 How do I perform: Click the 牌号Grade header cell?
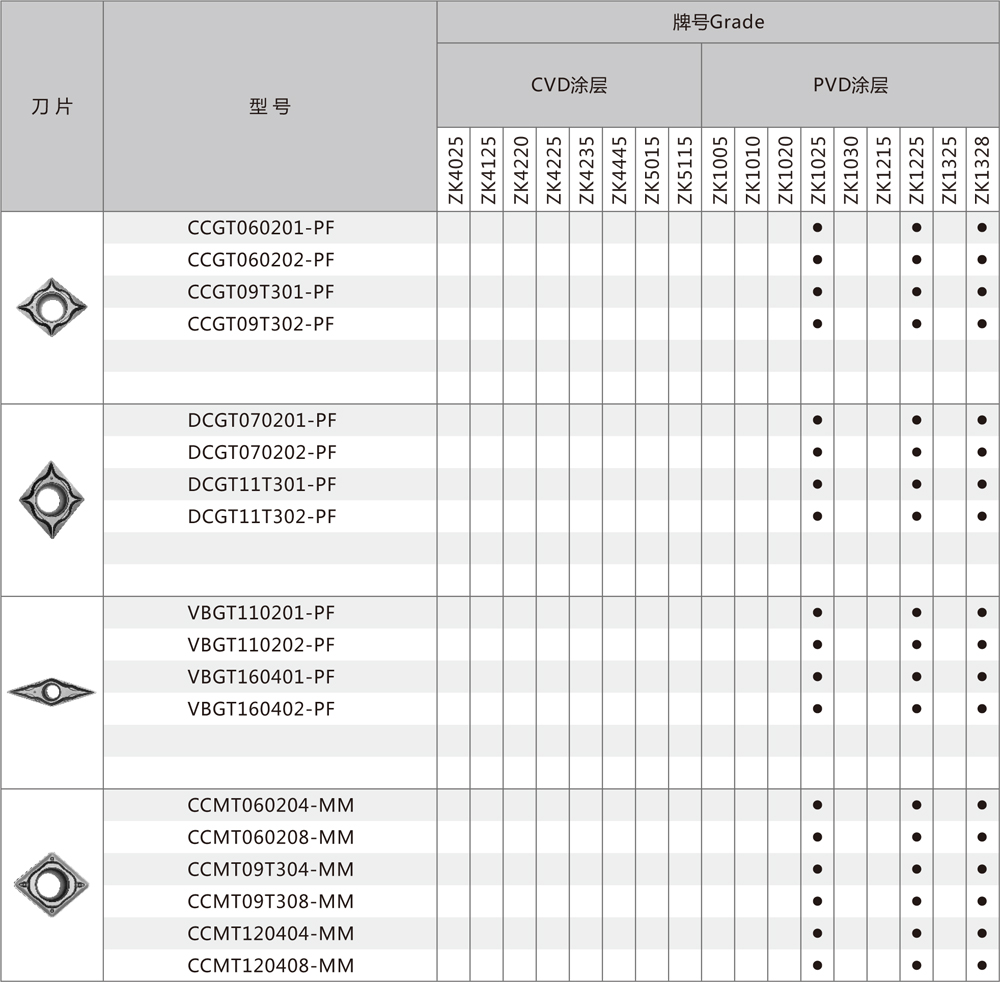[717, 22]
